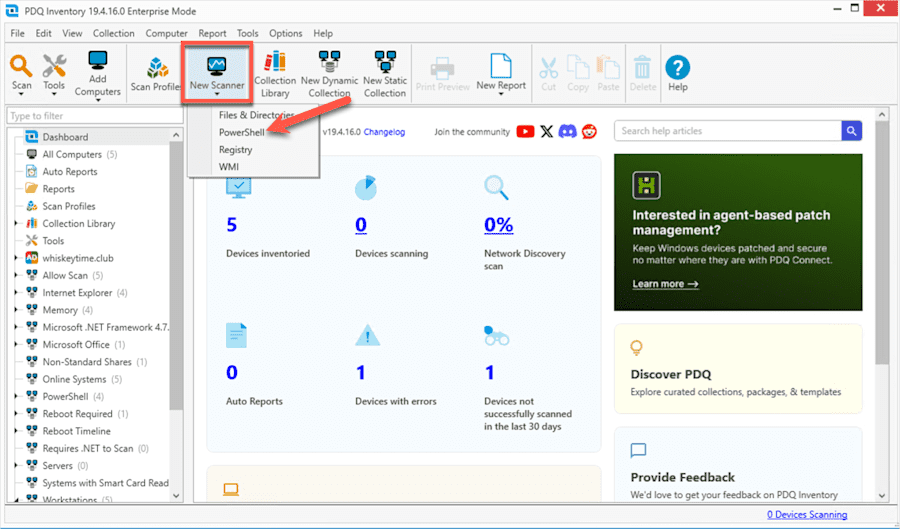Image resolution: width=900 pixels, height=529 pixels.
Task: Open the Reddit community icon
Action: click(589, 131)
